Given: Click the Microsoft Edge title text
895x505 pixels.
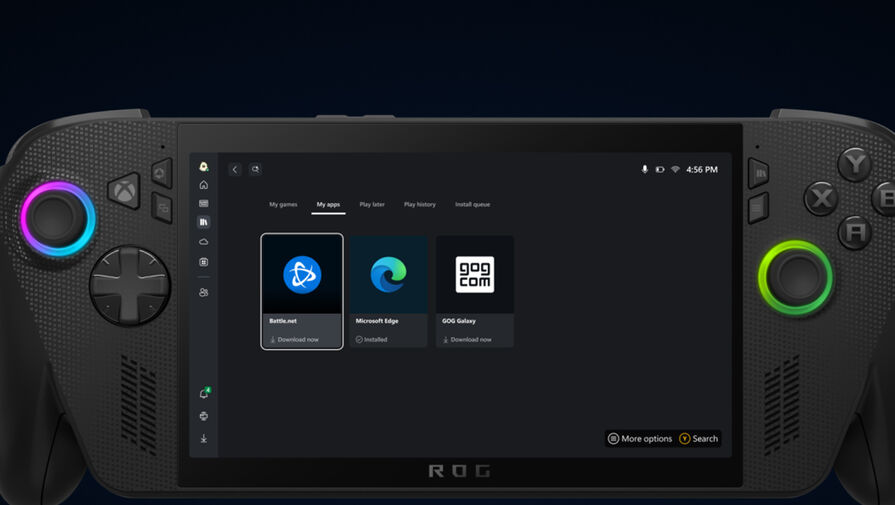Looking at the screenshot, I should (377, 321).
